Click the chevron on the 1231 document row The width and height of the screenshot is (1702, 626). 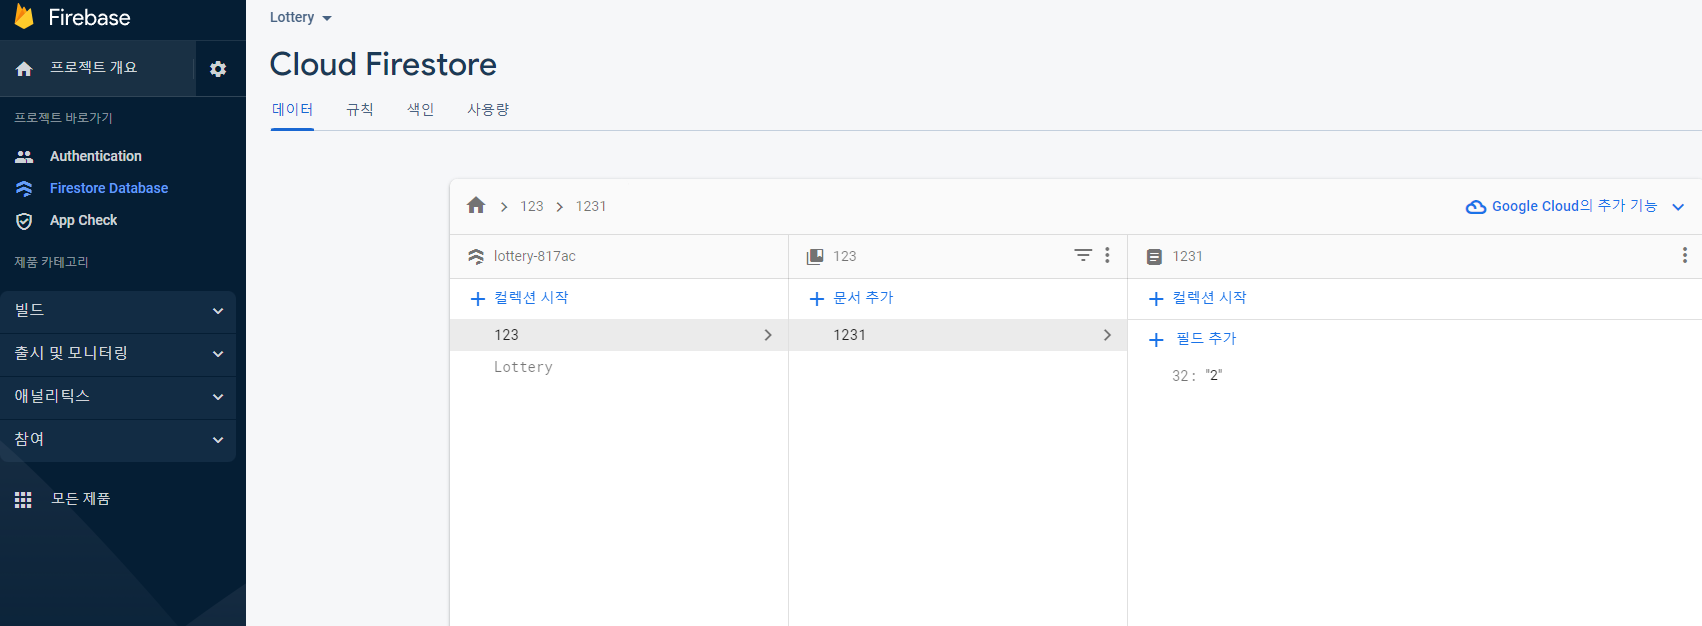click(1107, 335)
